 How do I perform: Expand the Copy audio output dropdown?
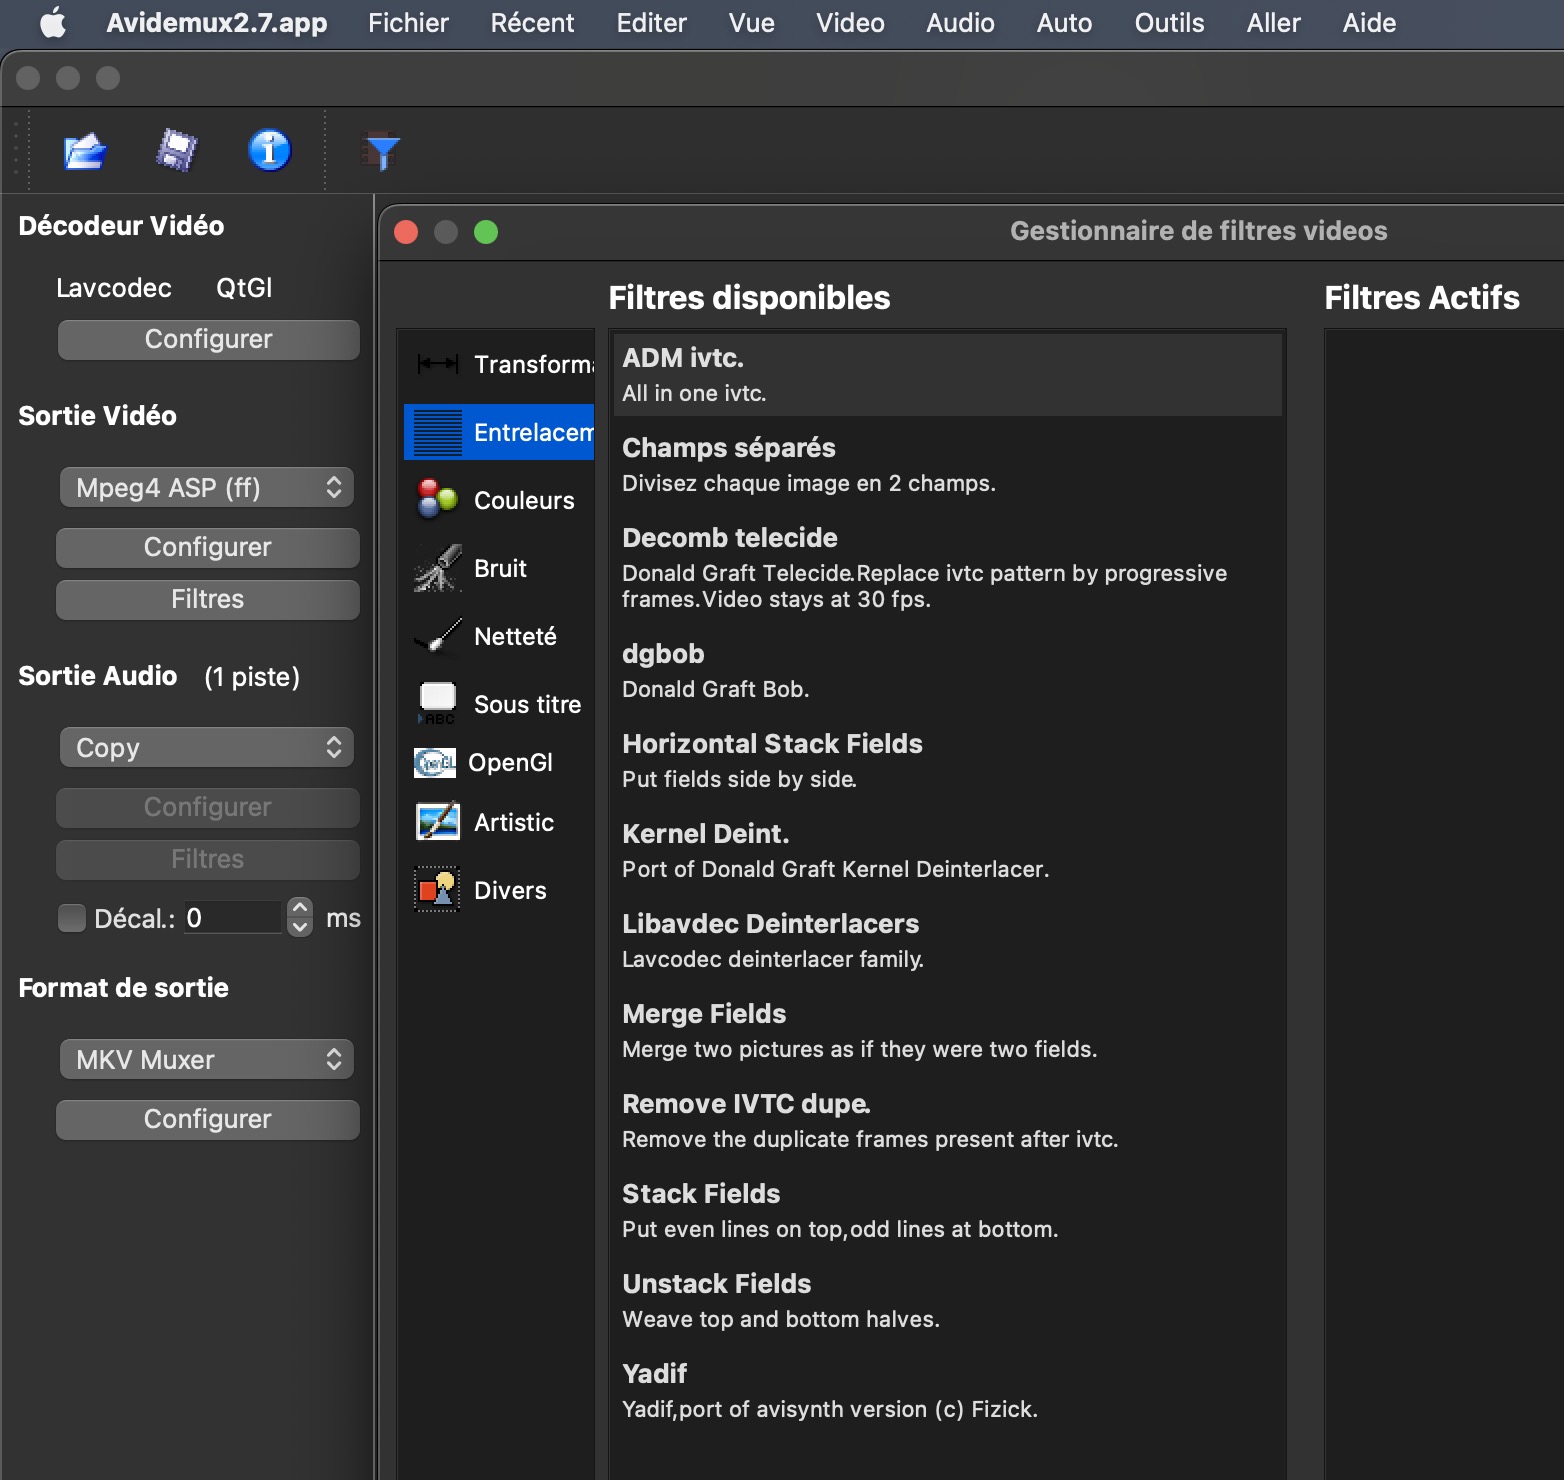point(207,748)
